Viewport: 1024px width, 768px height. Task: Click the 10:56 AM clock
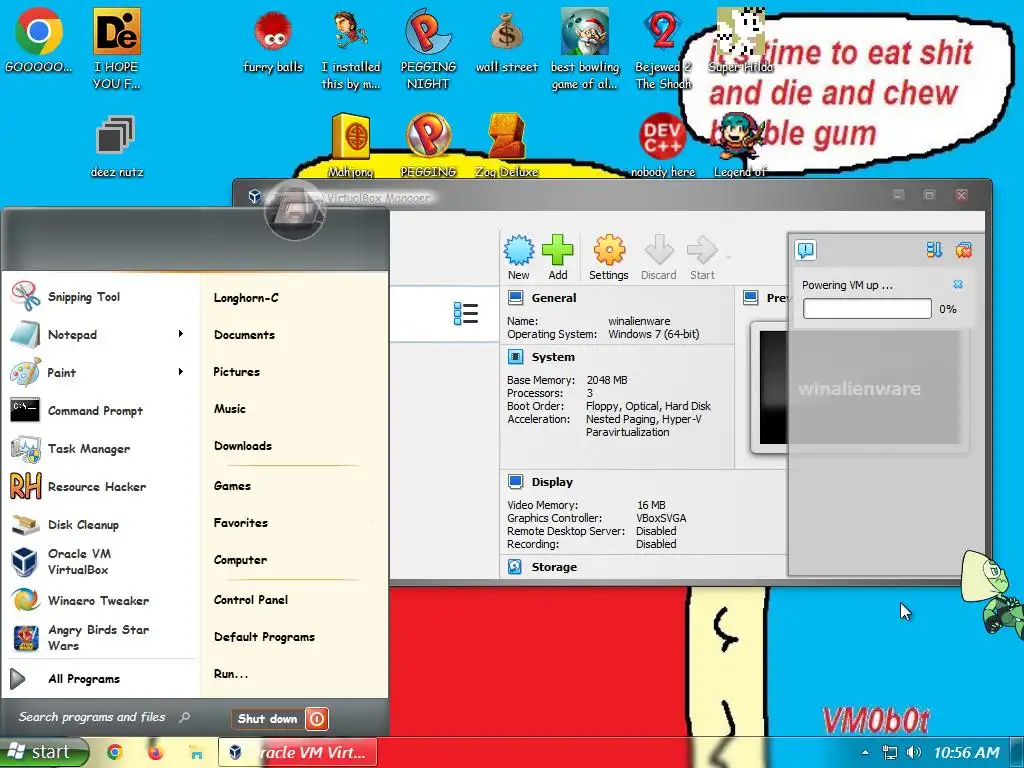coord(966,752)
